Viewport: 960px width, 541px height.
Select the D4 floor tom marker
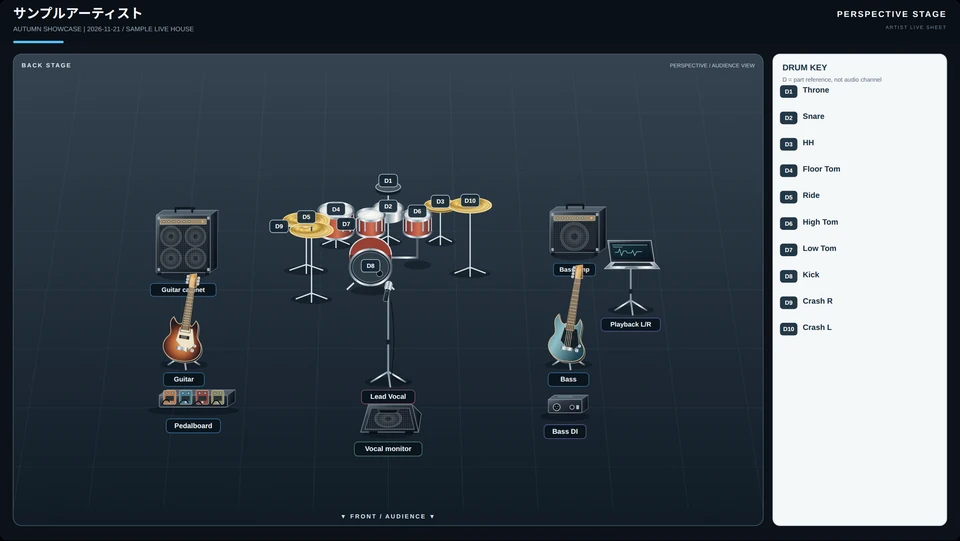pyautogui.click(x=336, y=209)
